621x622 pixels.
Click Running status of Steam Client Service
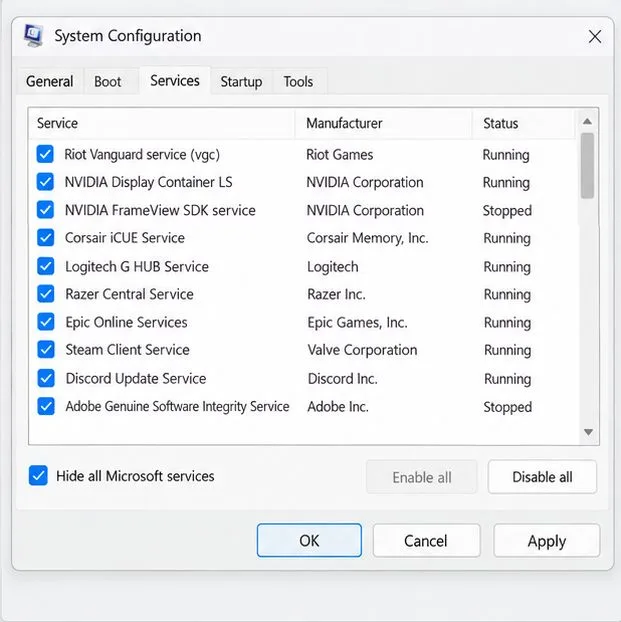(x=508, y=350)
